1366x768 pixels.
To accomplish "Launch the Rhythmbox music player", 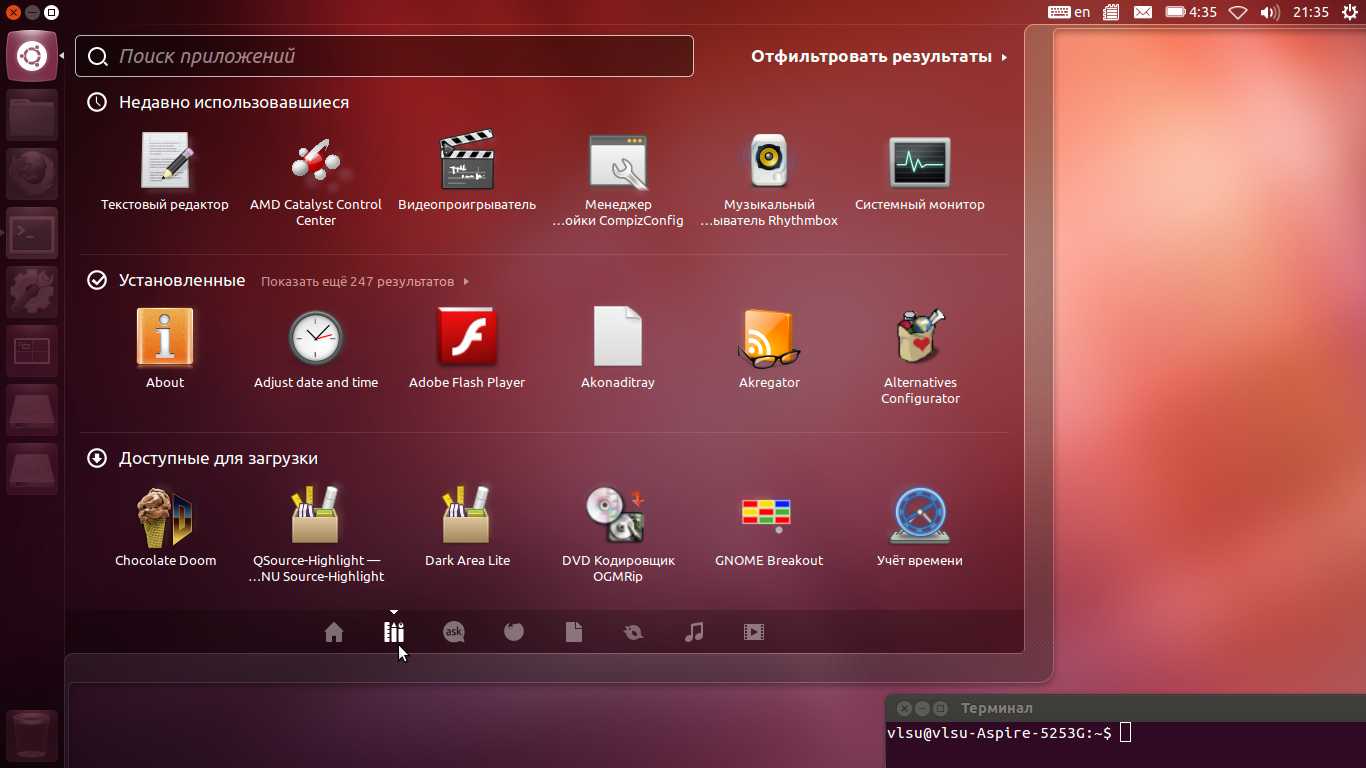I will (769, 179).
